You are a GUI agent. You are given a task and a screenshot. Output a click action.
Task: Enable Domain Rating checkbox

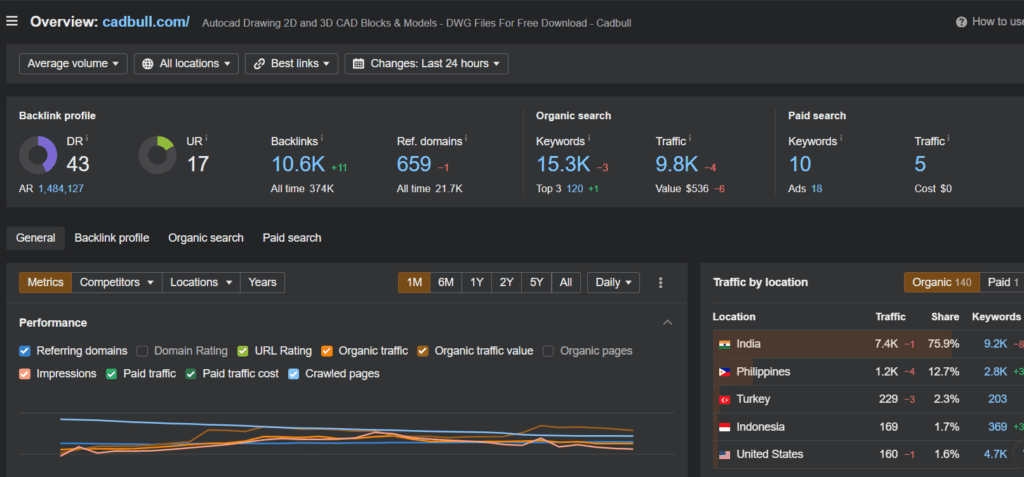point(142,351)
